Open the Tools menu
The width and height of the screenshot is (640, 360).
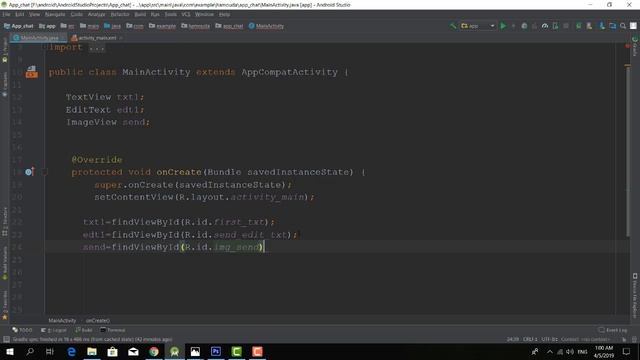(x=171, y=14)
